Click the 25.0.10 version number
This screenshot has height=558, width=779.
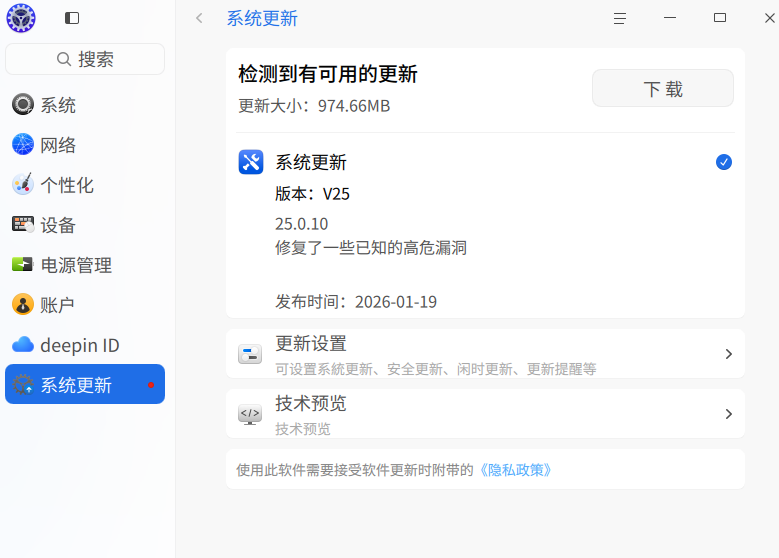tap(302, 224)
